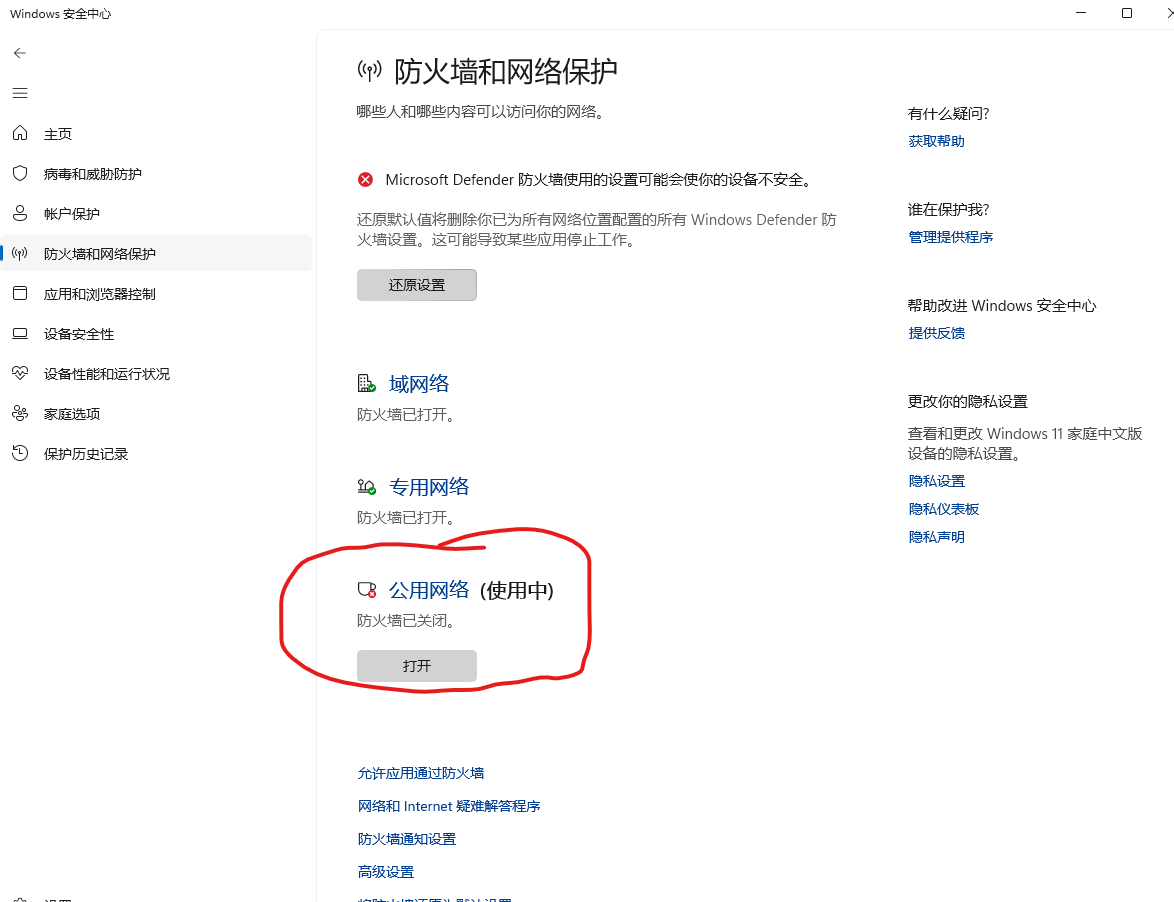
Task: Open 隐私声明 link
Action: (936, 537)
